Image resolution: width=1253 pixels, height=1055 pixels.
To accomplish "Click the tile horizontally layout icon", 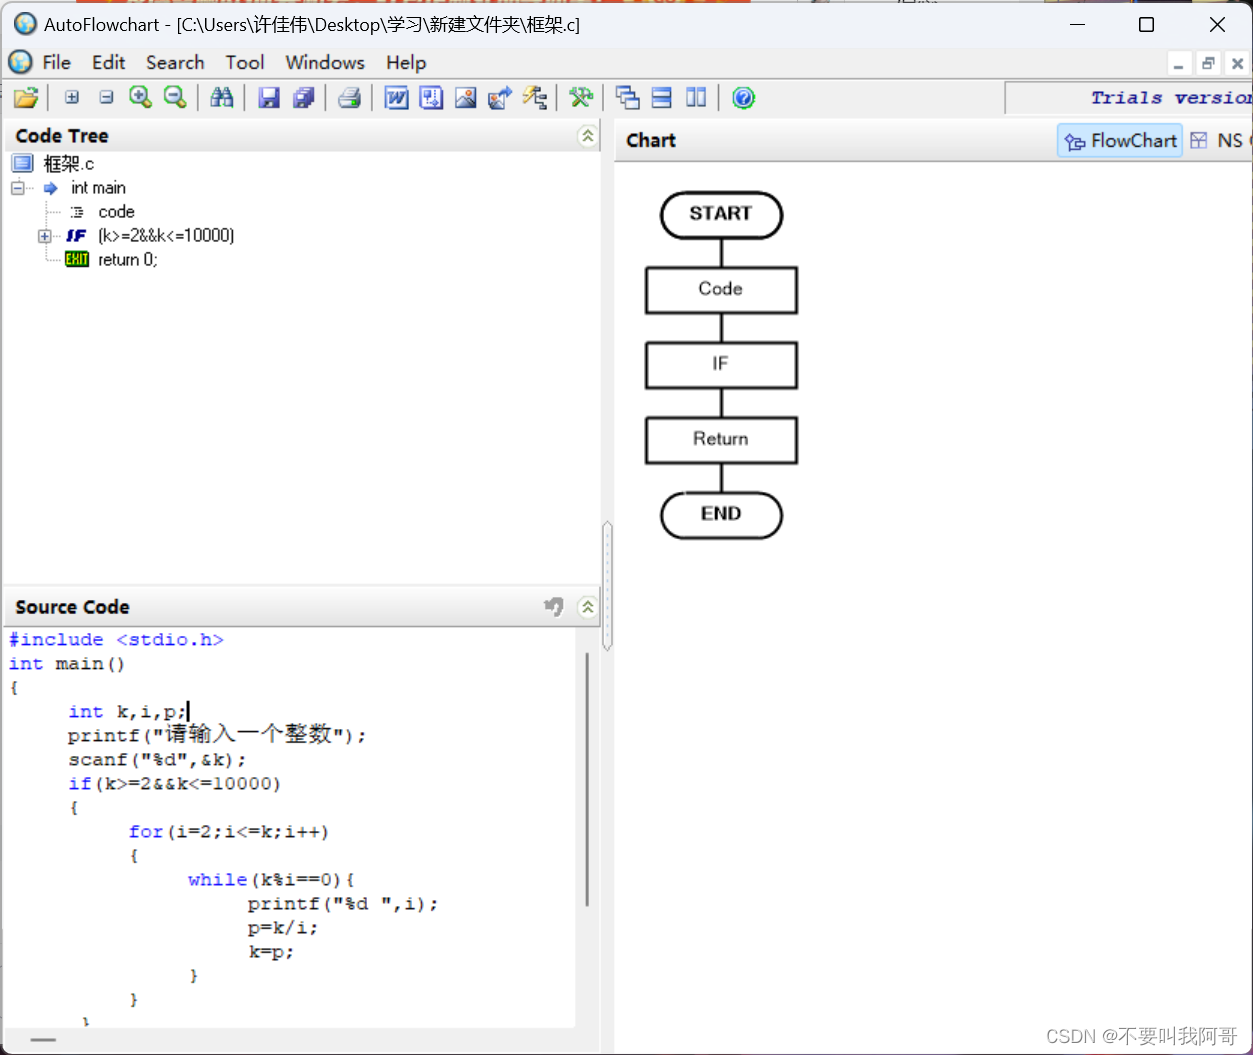I will [x=661, y=98].
